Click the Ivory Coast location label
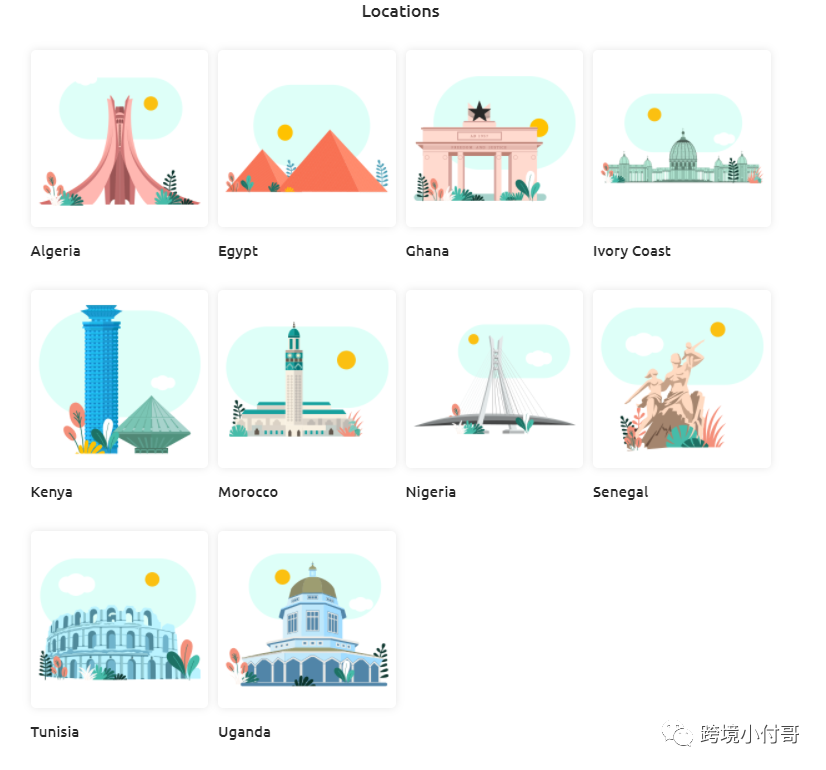The width and height of the screenshot is (826, 770). [x=632, y=251]
